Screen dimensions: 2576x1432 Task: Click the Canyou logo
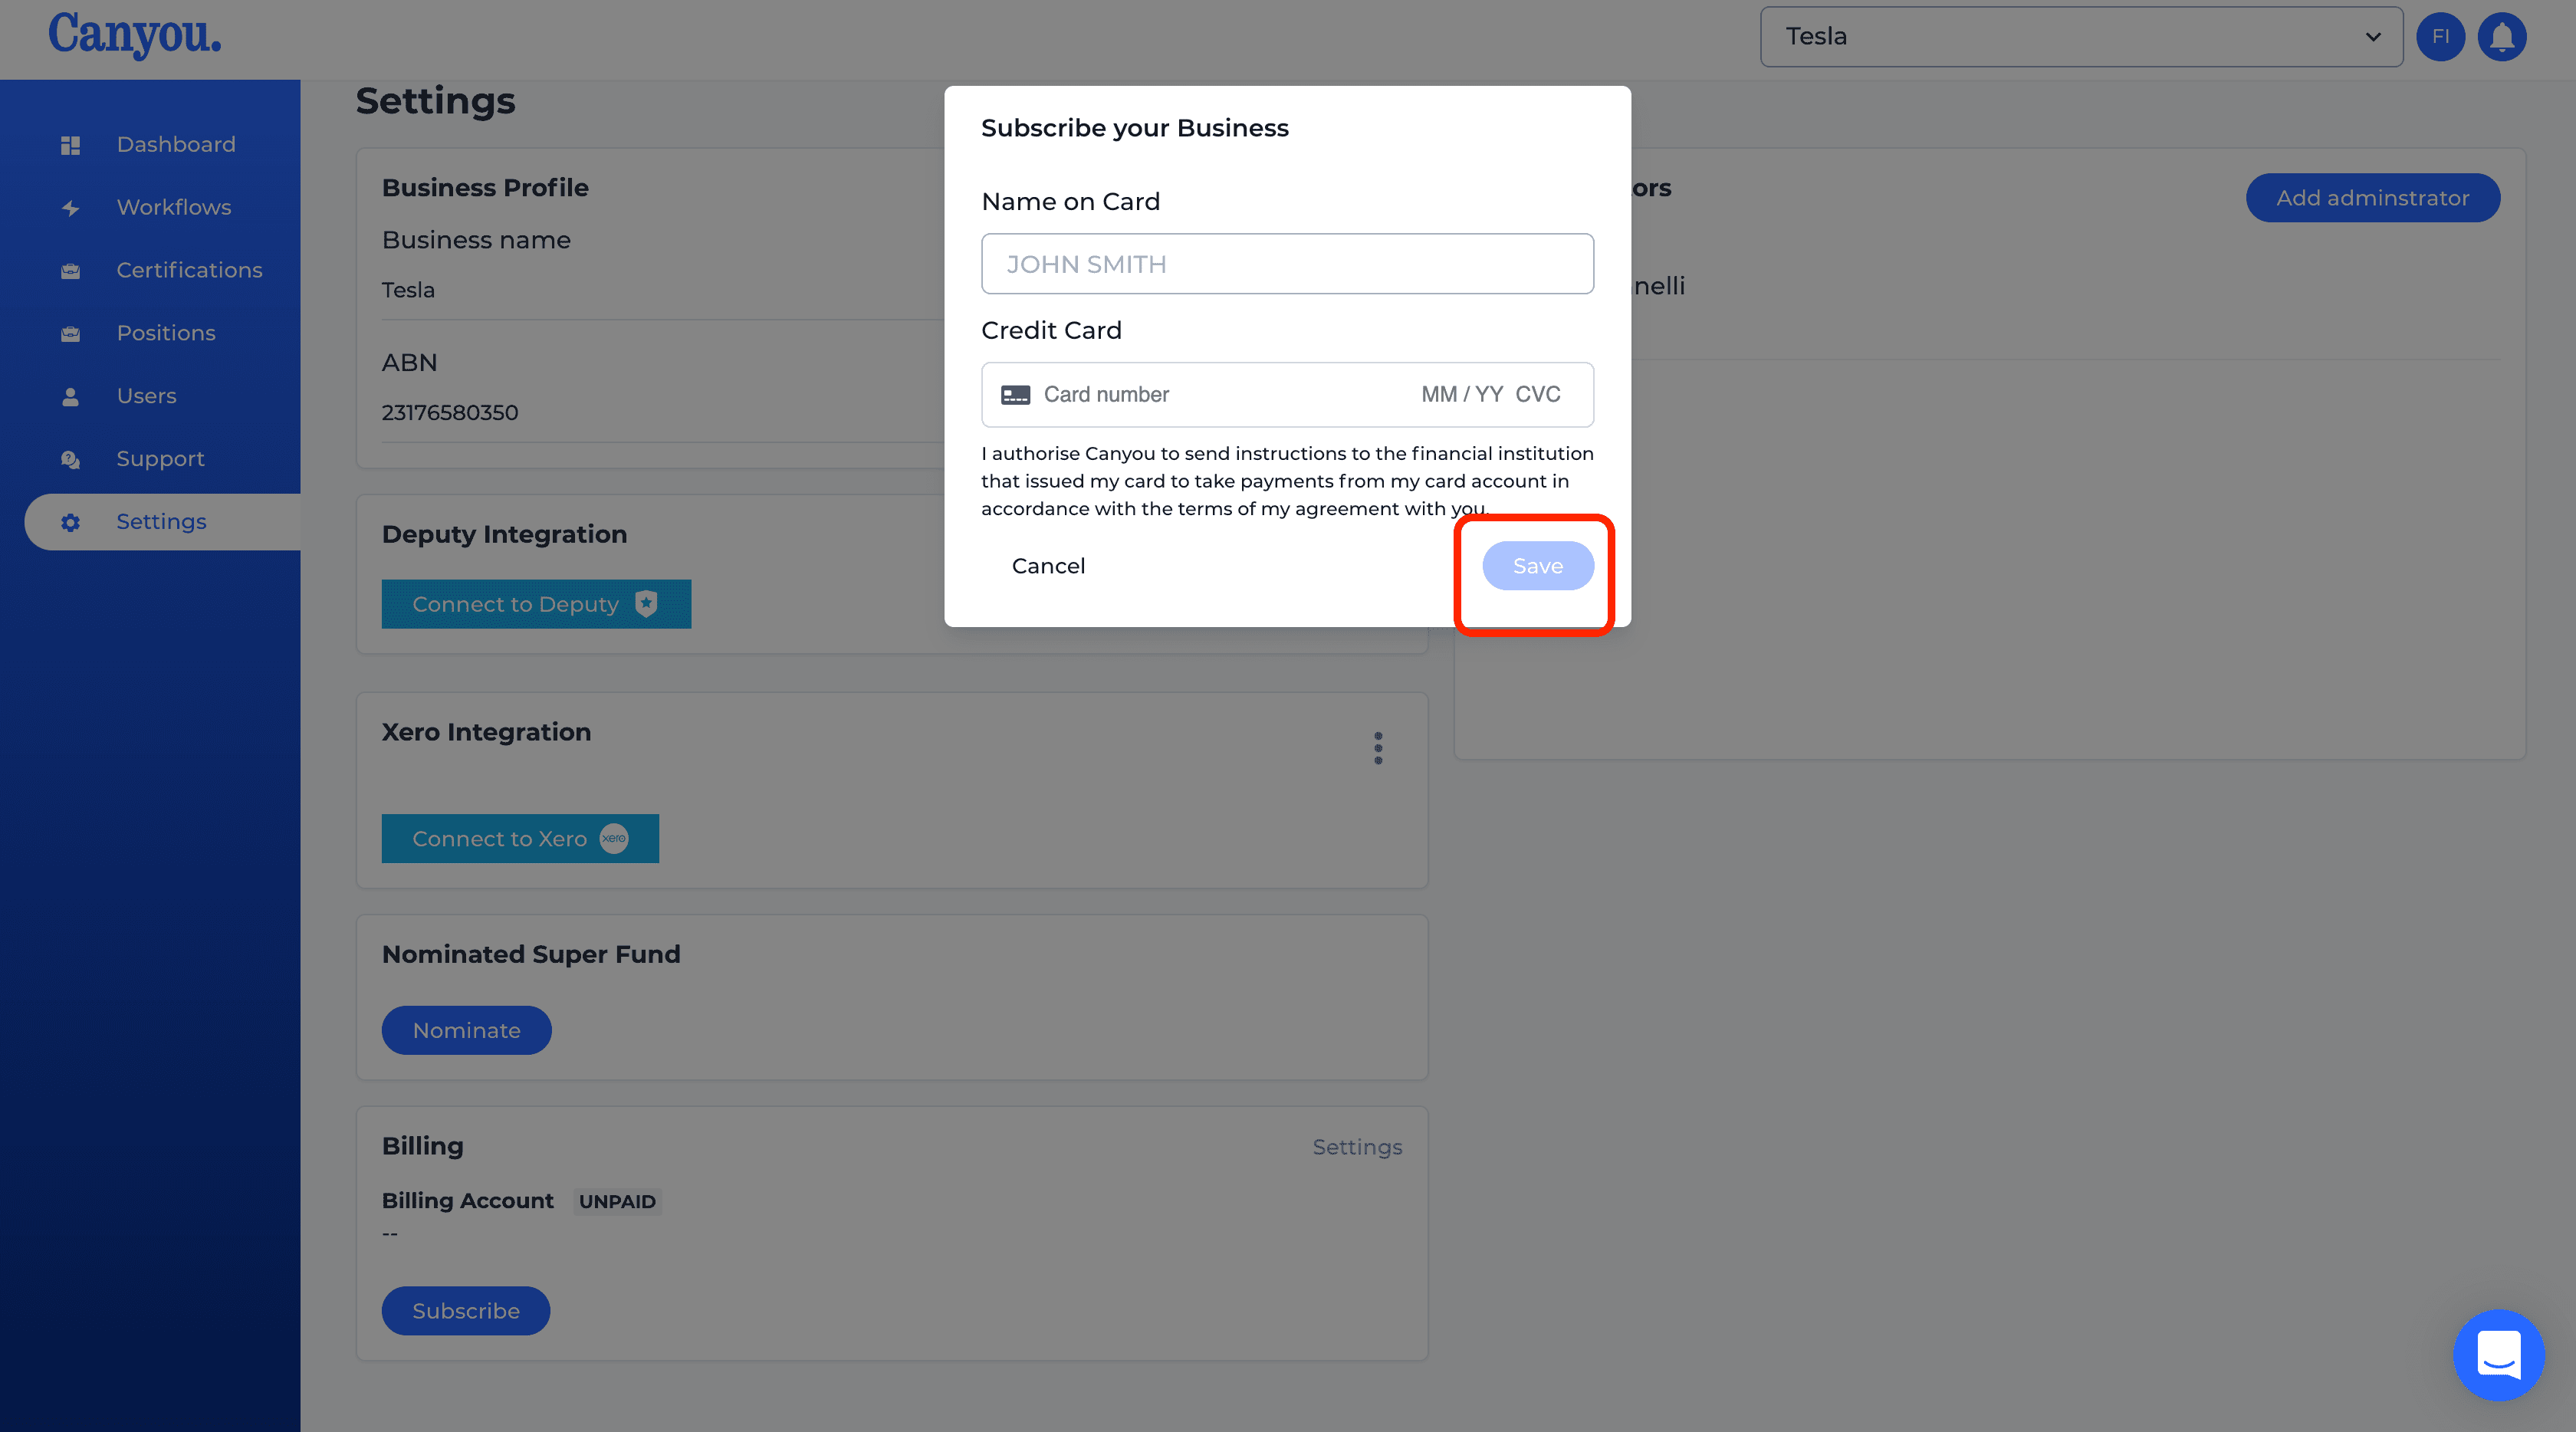coord(134,35)
